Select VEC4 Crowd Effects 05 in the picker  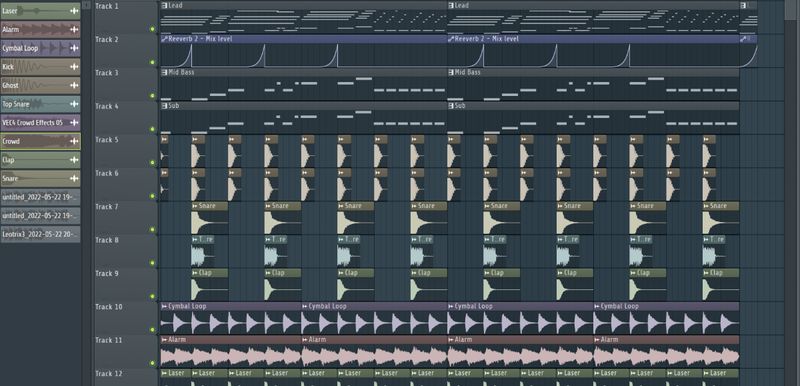click(x=40, y=123)
